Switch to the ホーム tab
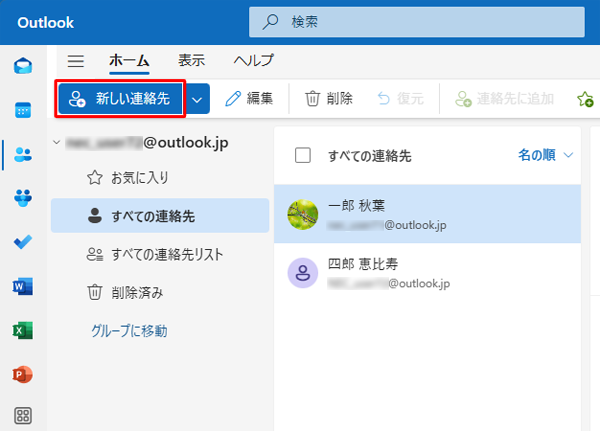This screenshot has width=600, height=431. coord(129,60)
